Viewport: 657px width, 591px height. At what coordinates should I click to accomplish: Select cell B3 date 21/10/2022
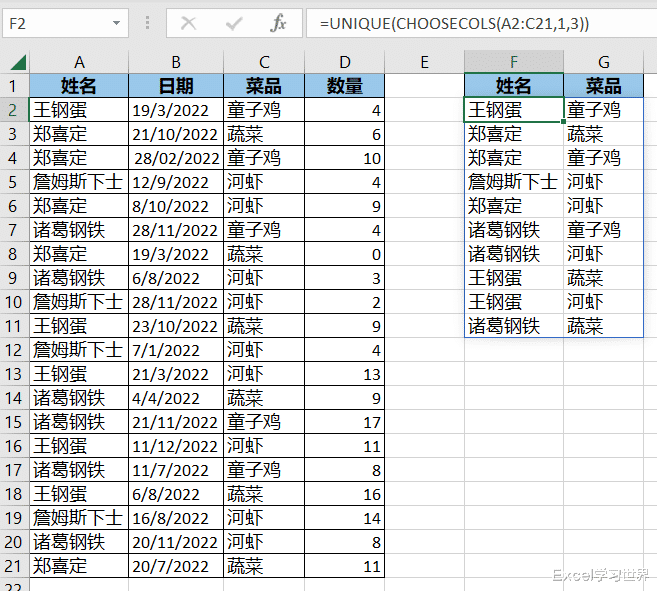coord(176,134)
